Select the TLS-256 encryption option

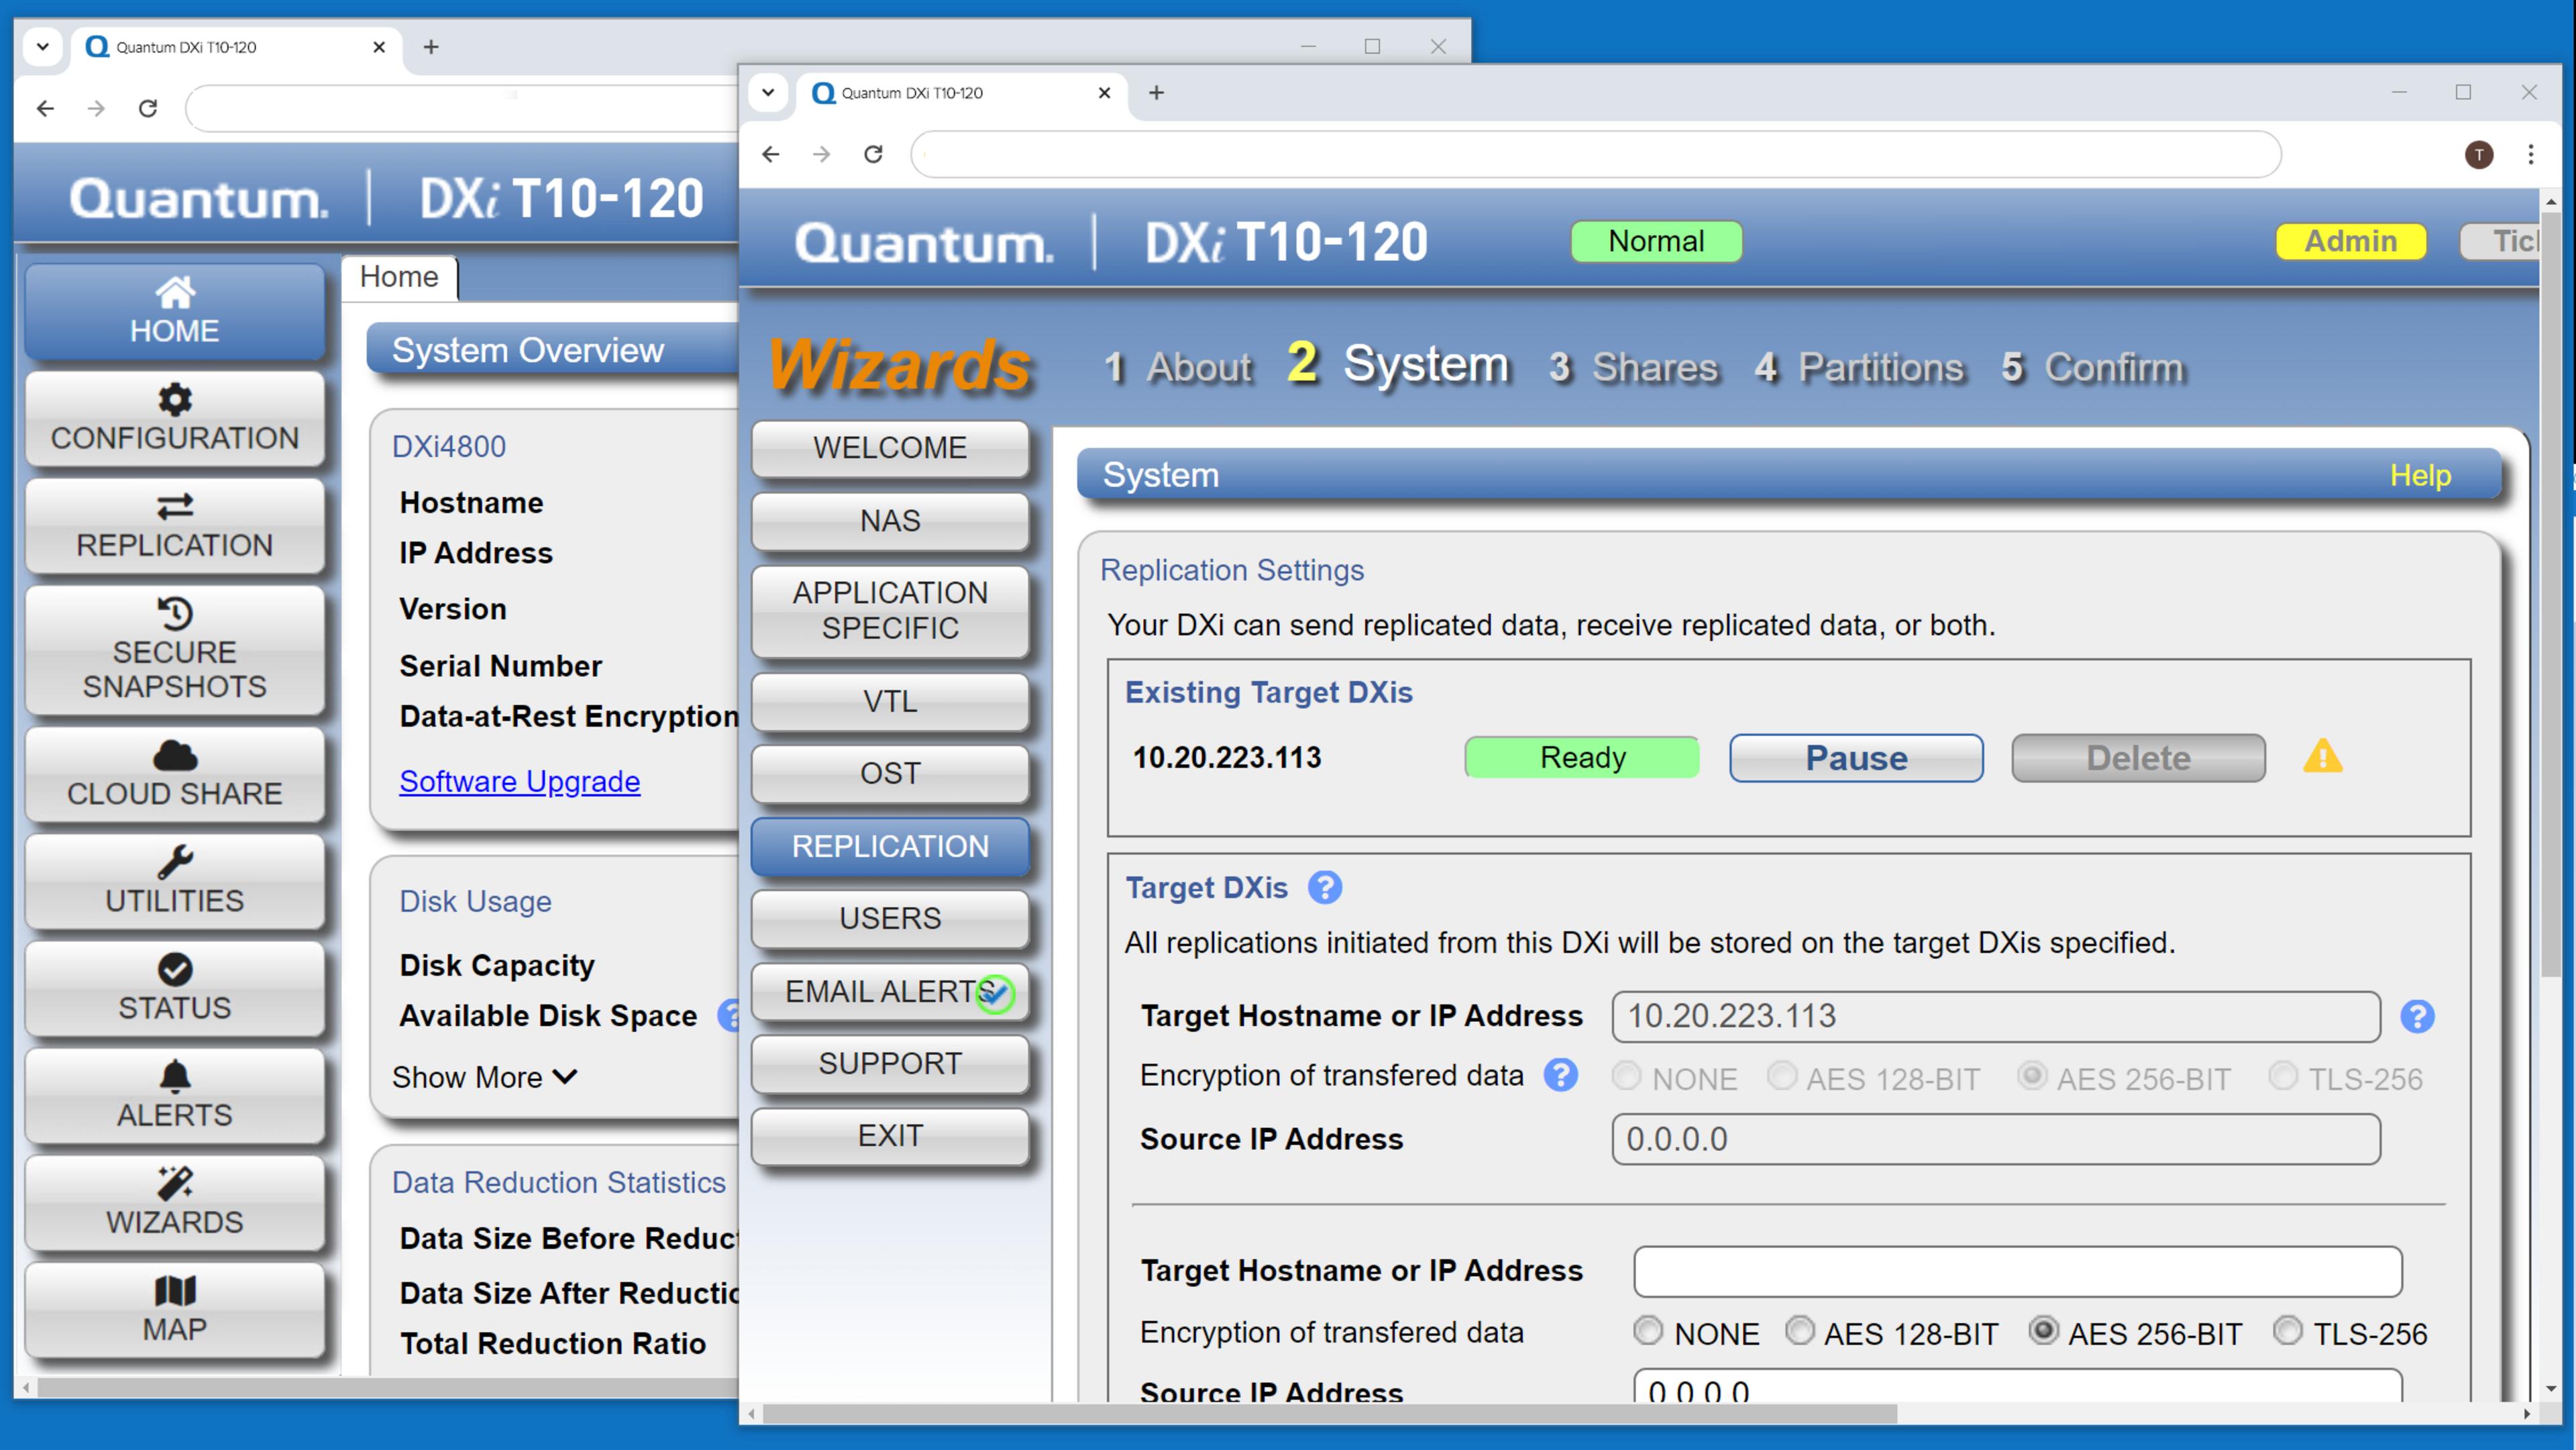pos(2287,1332)
